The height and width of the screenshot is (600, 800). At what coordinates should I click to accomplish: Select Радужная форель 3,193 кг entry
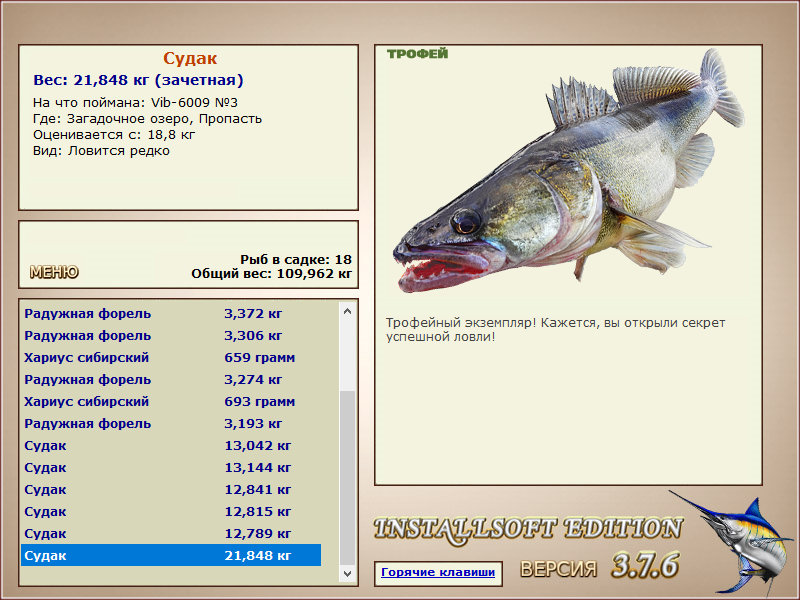(170, 424)
